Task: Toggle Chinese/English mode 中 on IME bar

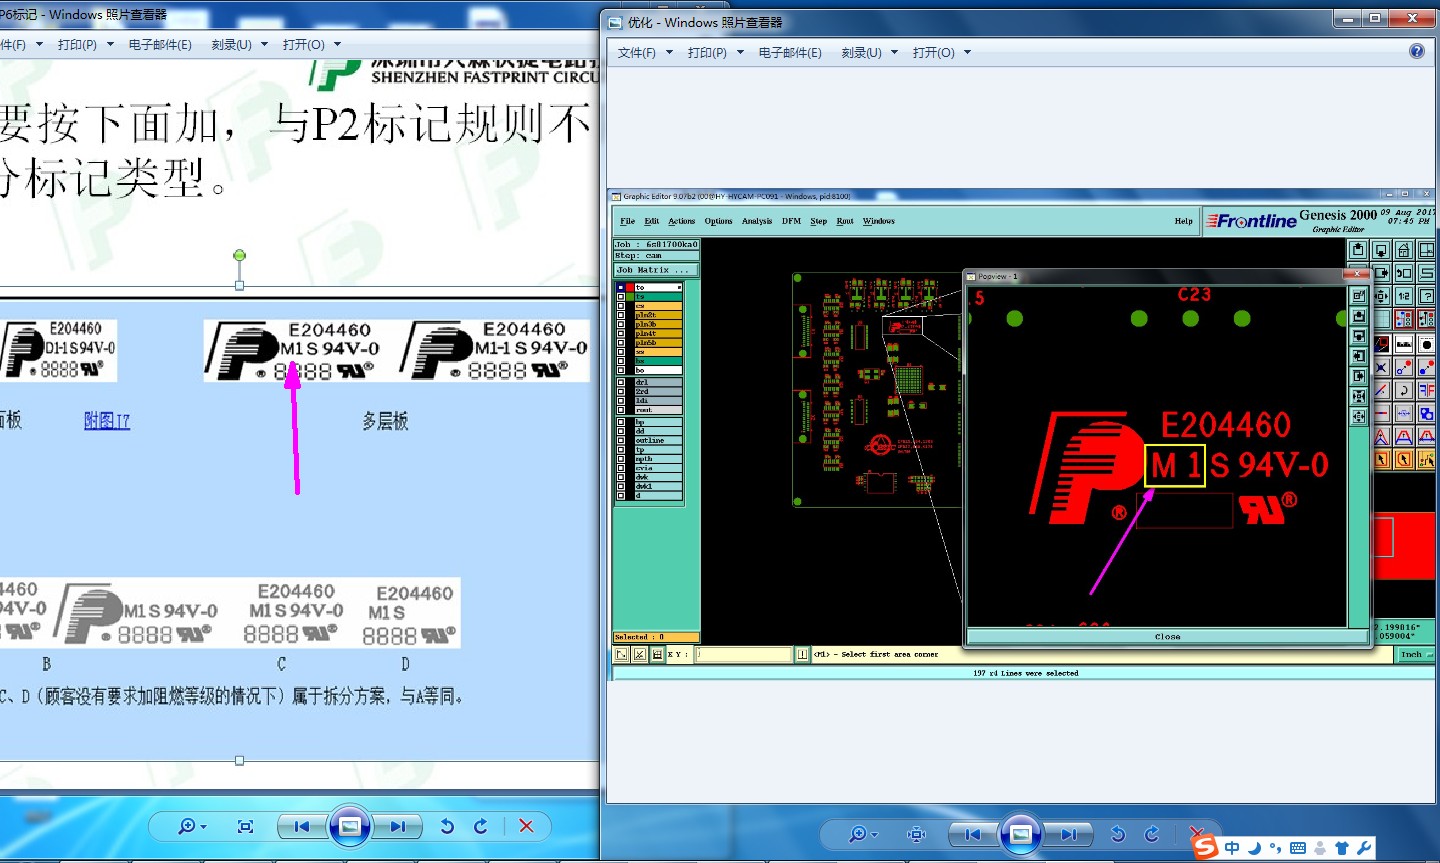Action: point(1232,847)
